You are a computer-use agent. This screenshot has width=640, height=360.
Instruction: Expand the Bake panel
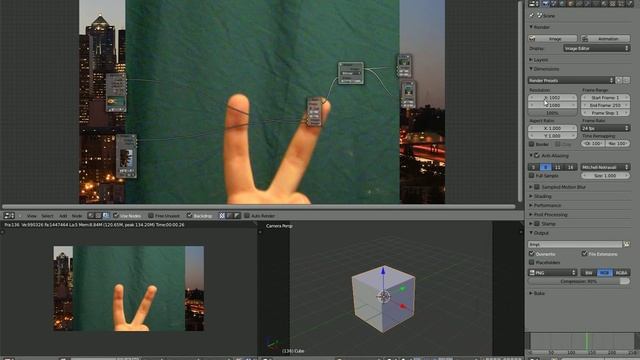531,293
